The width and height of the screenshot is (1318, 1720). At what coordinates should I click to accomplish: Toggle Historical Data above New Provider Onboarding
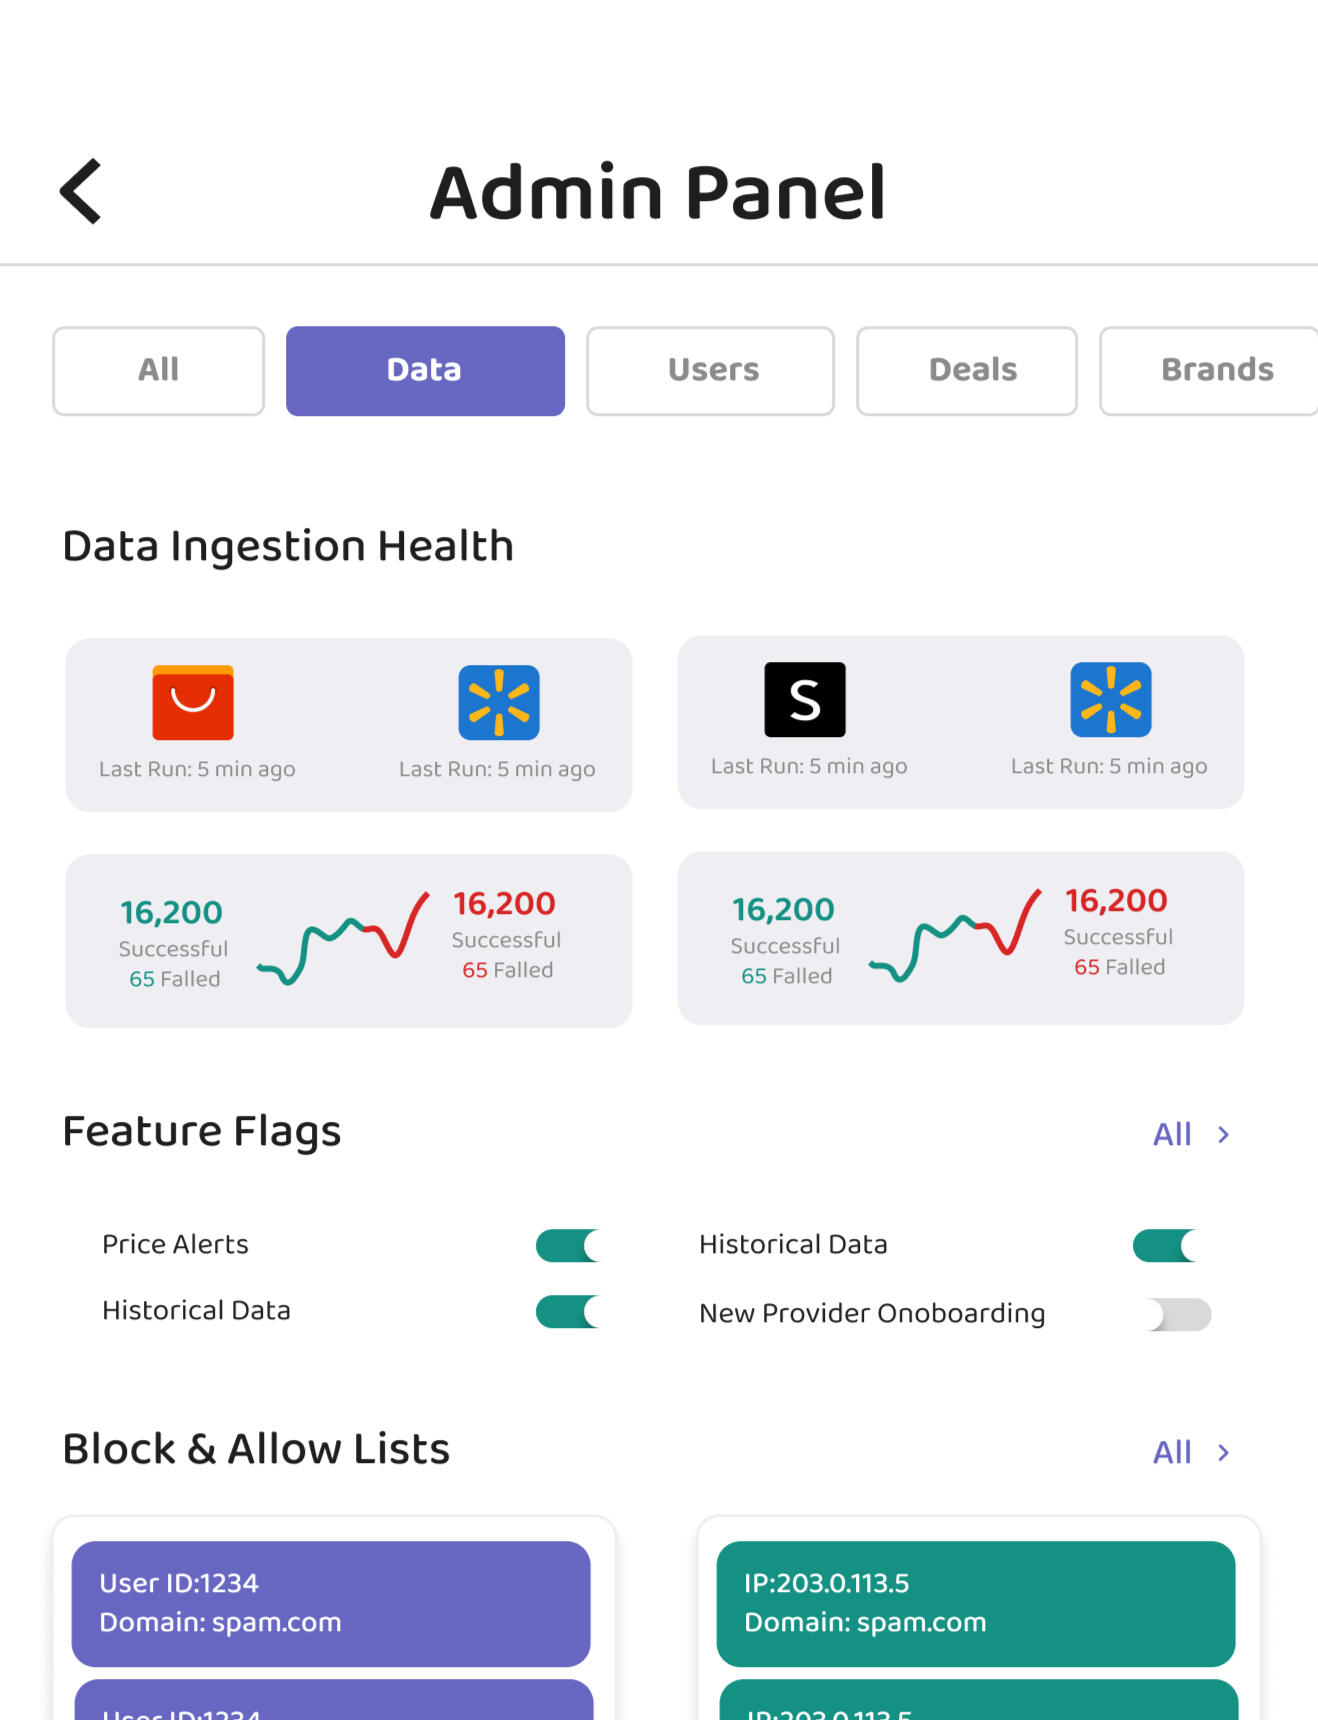tap(1165, 1246)
